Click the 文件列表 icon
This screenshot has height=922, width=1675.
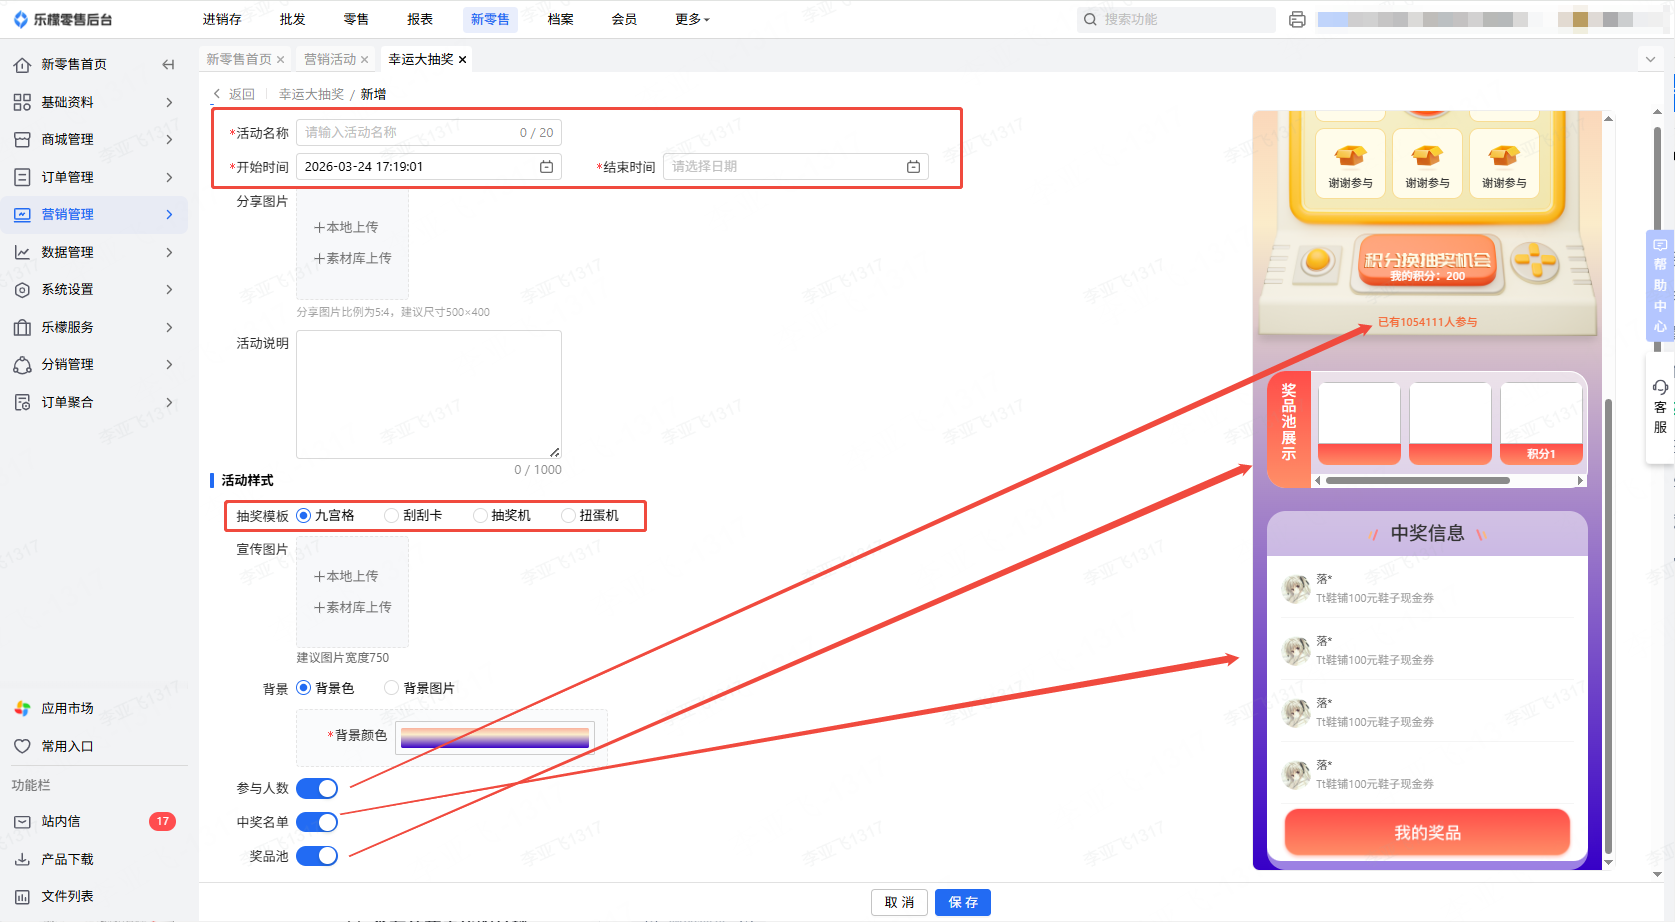(22, 897)
